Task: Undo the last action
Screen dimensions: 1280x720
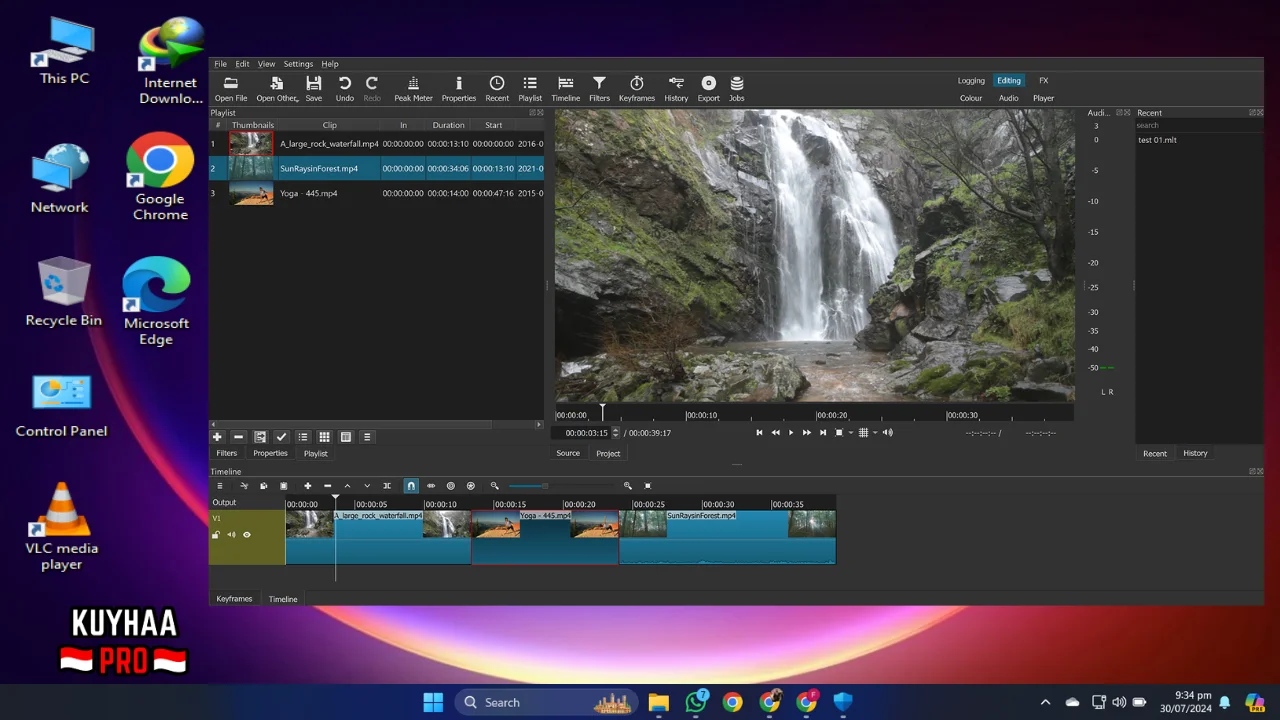Action: click(x=345, y=89)
